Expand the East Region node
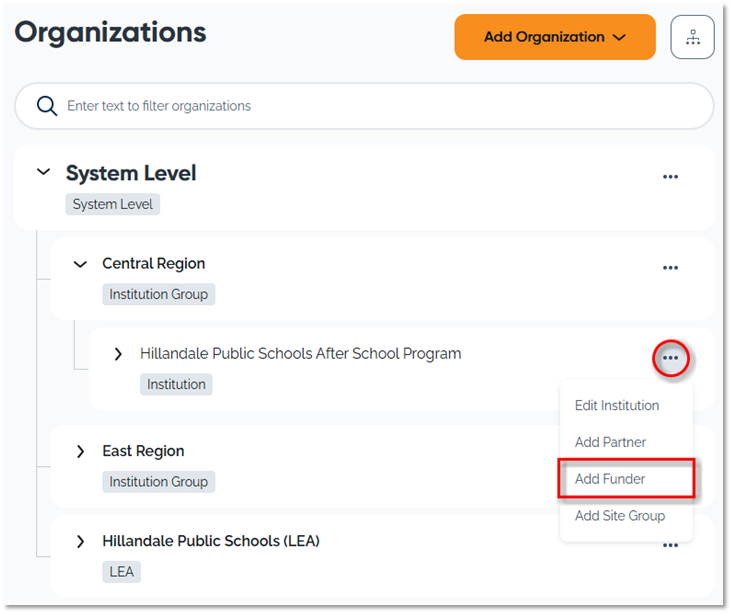 coord(80,451)
